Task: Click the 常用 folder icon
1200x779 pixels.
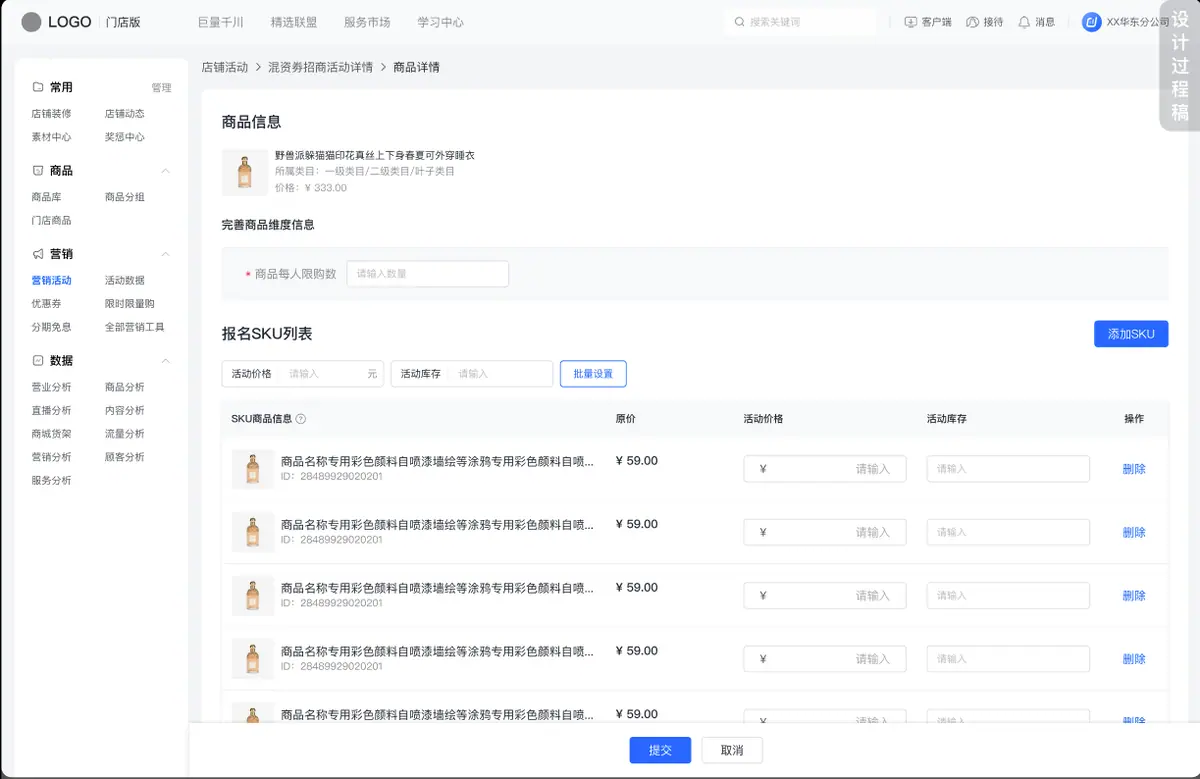Action: (38, 87)
